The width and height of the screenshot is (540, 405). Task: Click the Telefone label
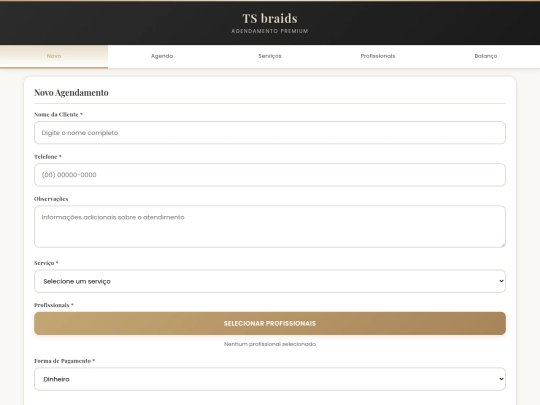48,157
